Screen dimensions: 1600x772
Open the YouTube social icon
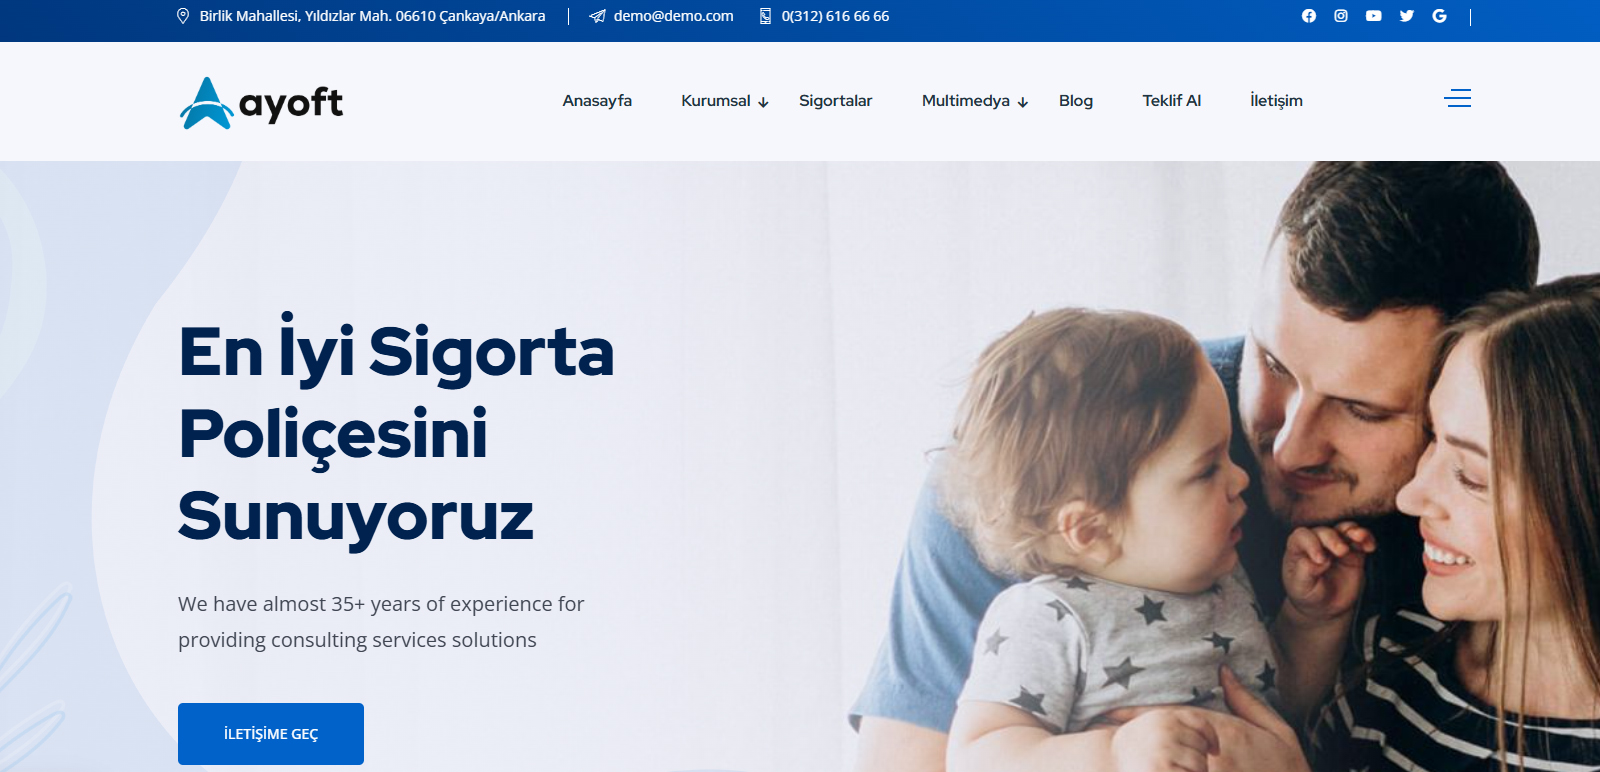(1373, 16)
